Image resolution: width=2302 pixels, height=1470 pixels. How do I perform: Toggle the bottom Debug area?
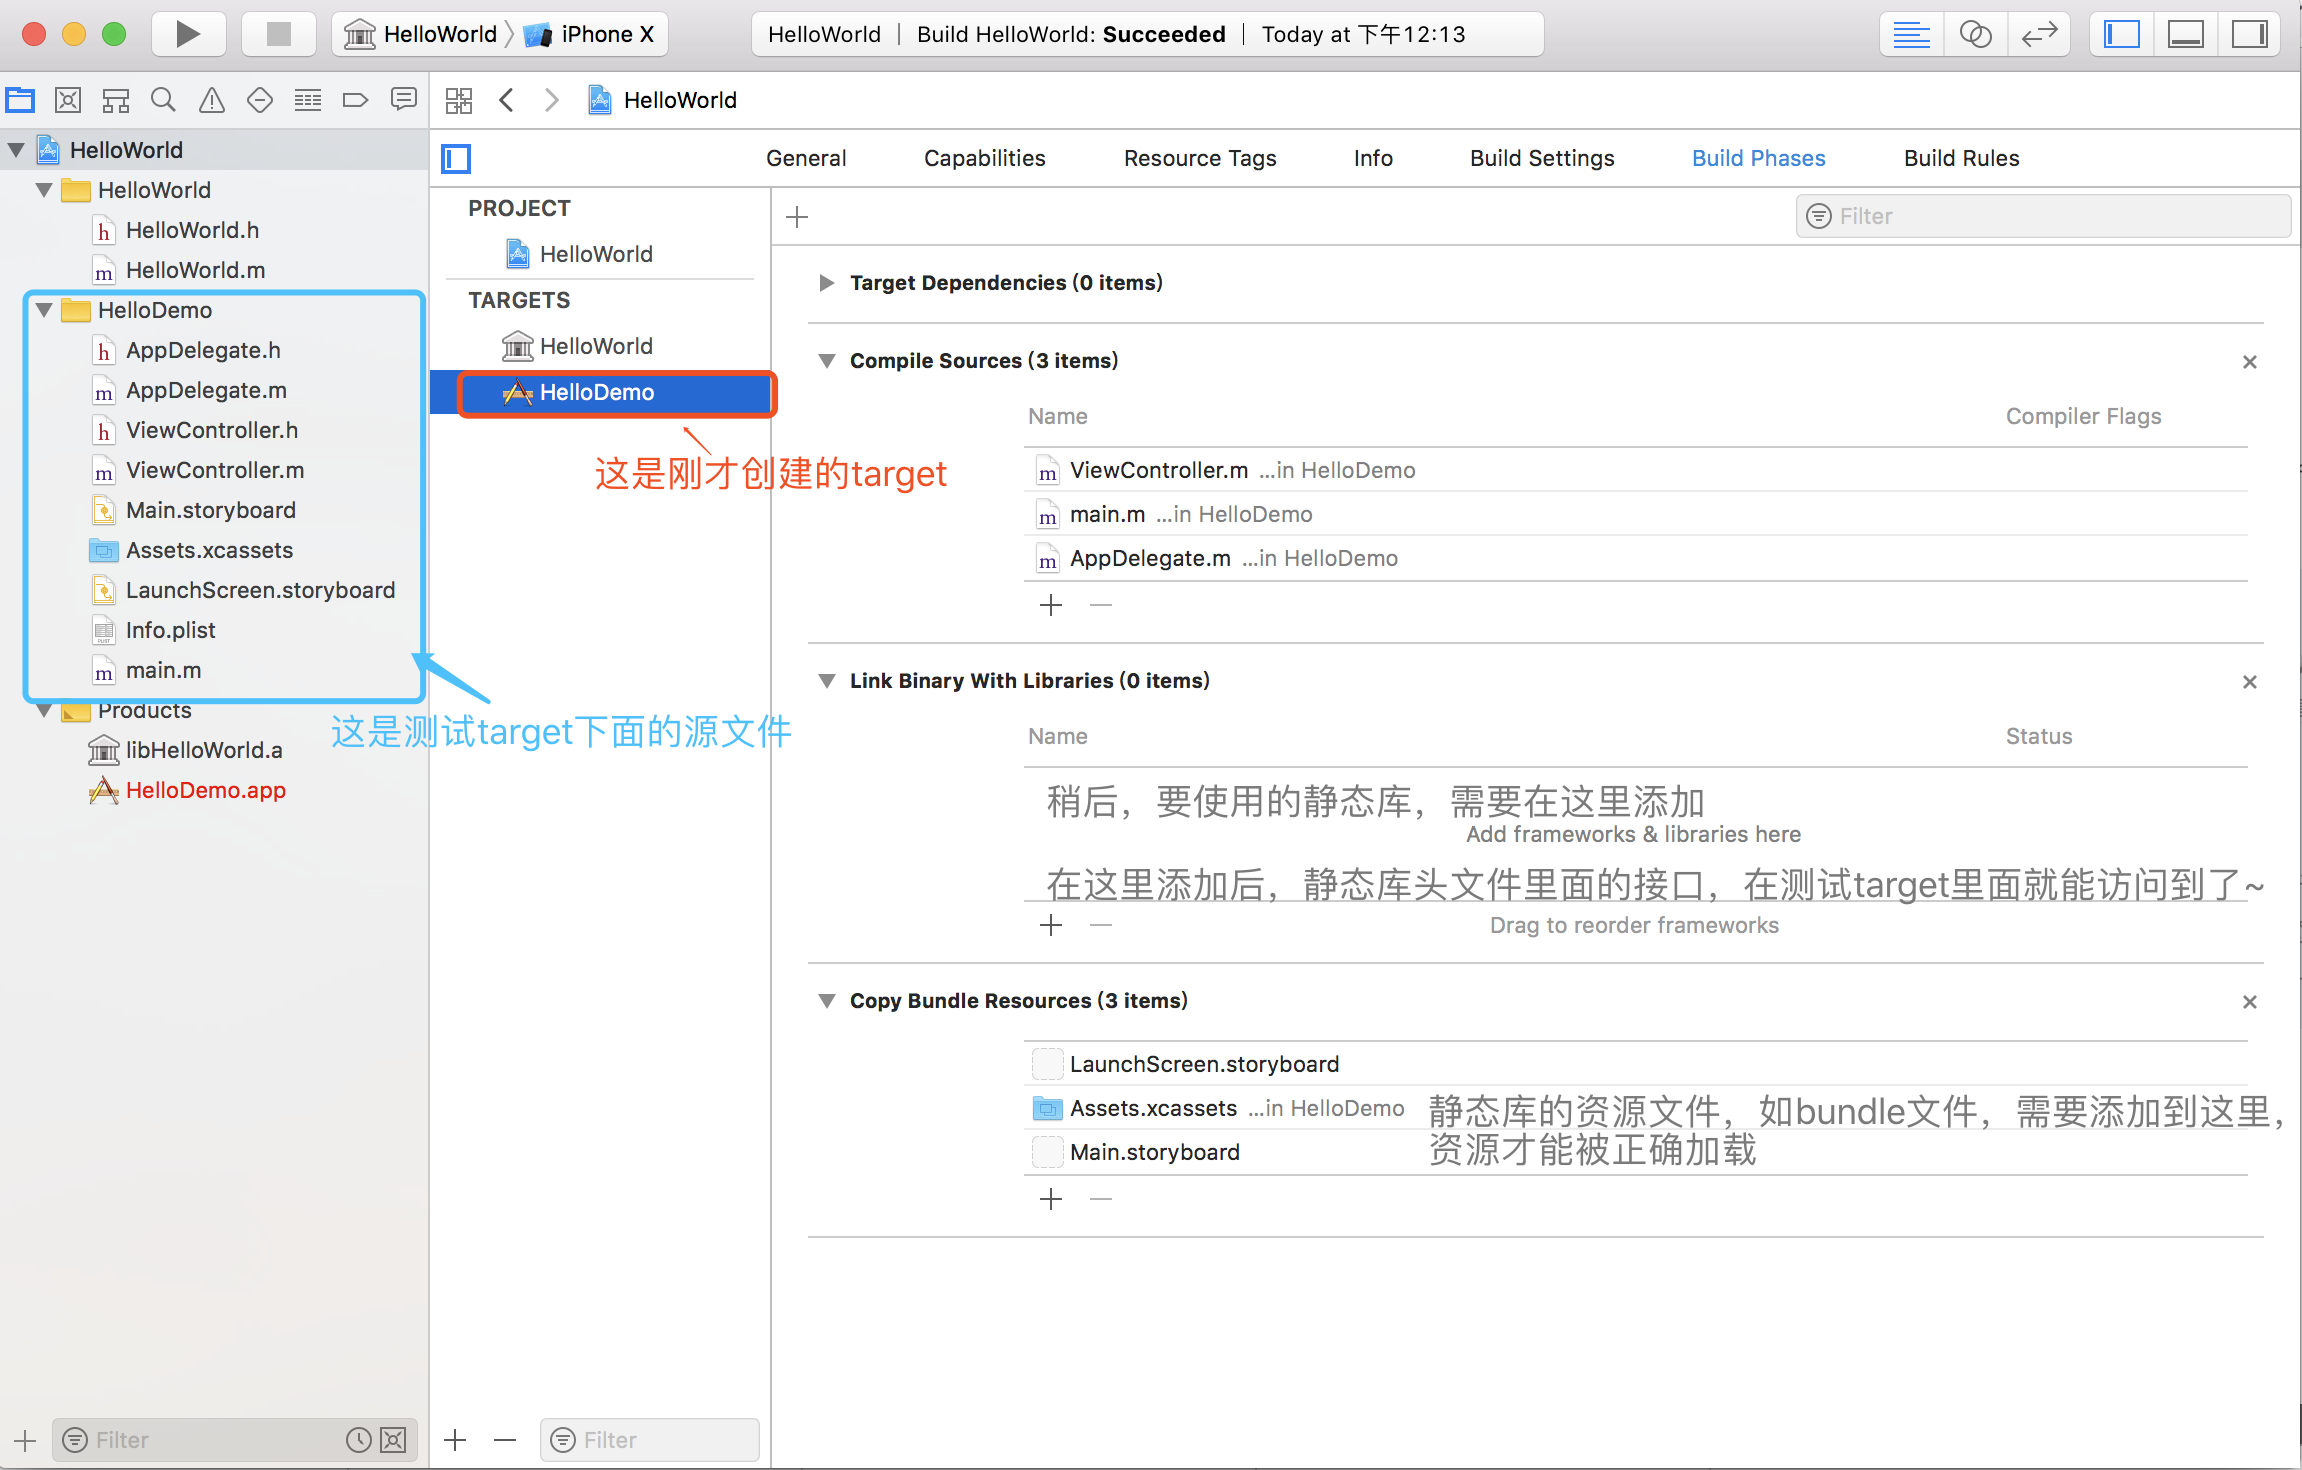(x=2186, y=34)
